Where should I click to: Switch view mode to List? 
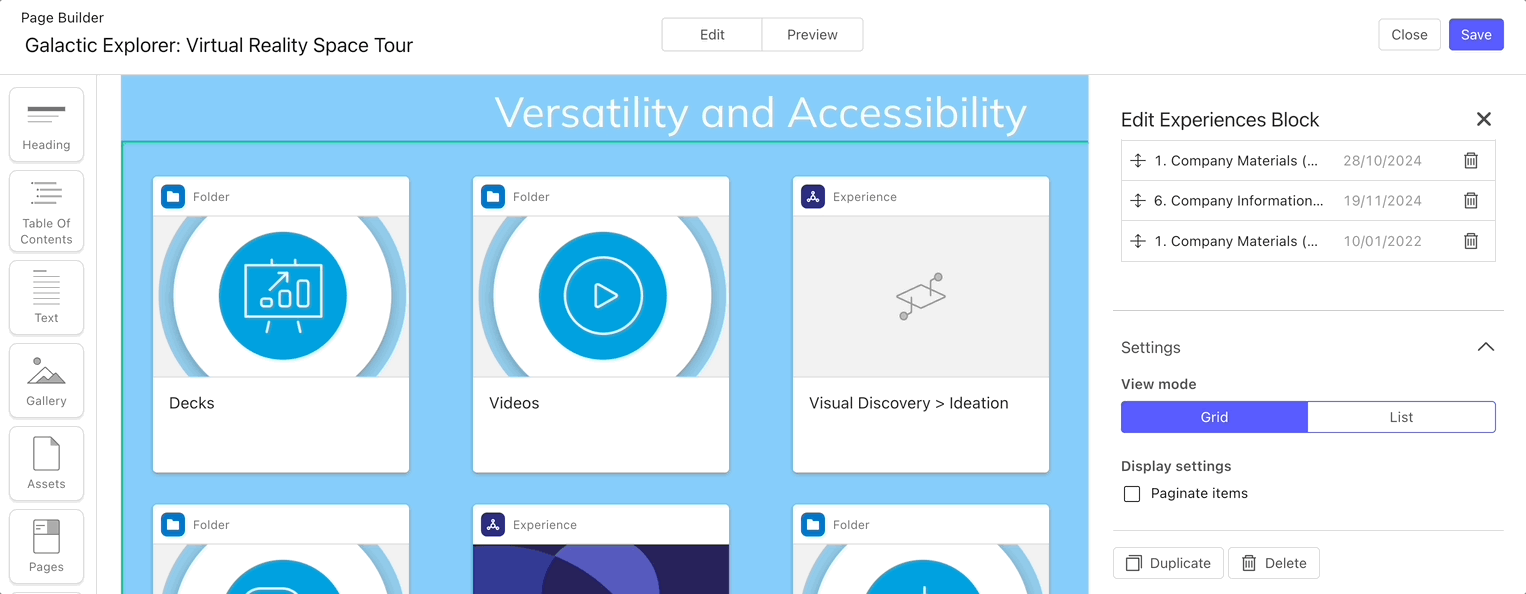point(1401,417)
